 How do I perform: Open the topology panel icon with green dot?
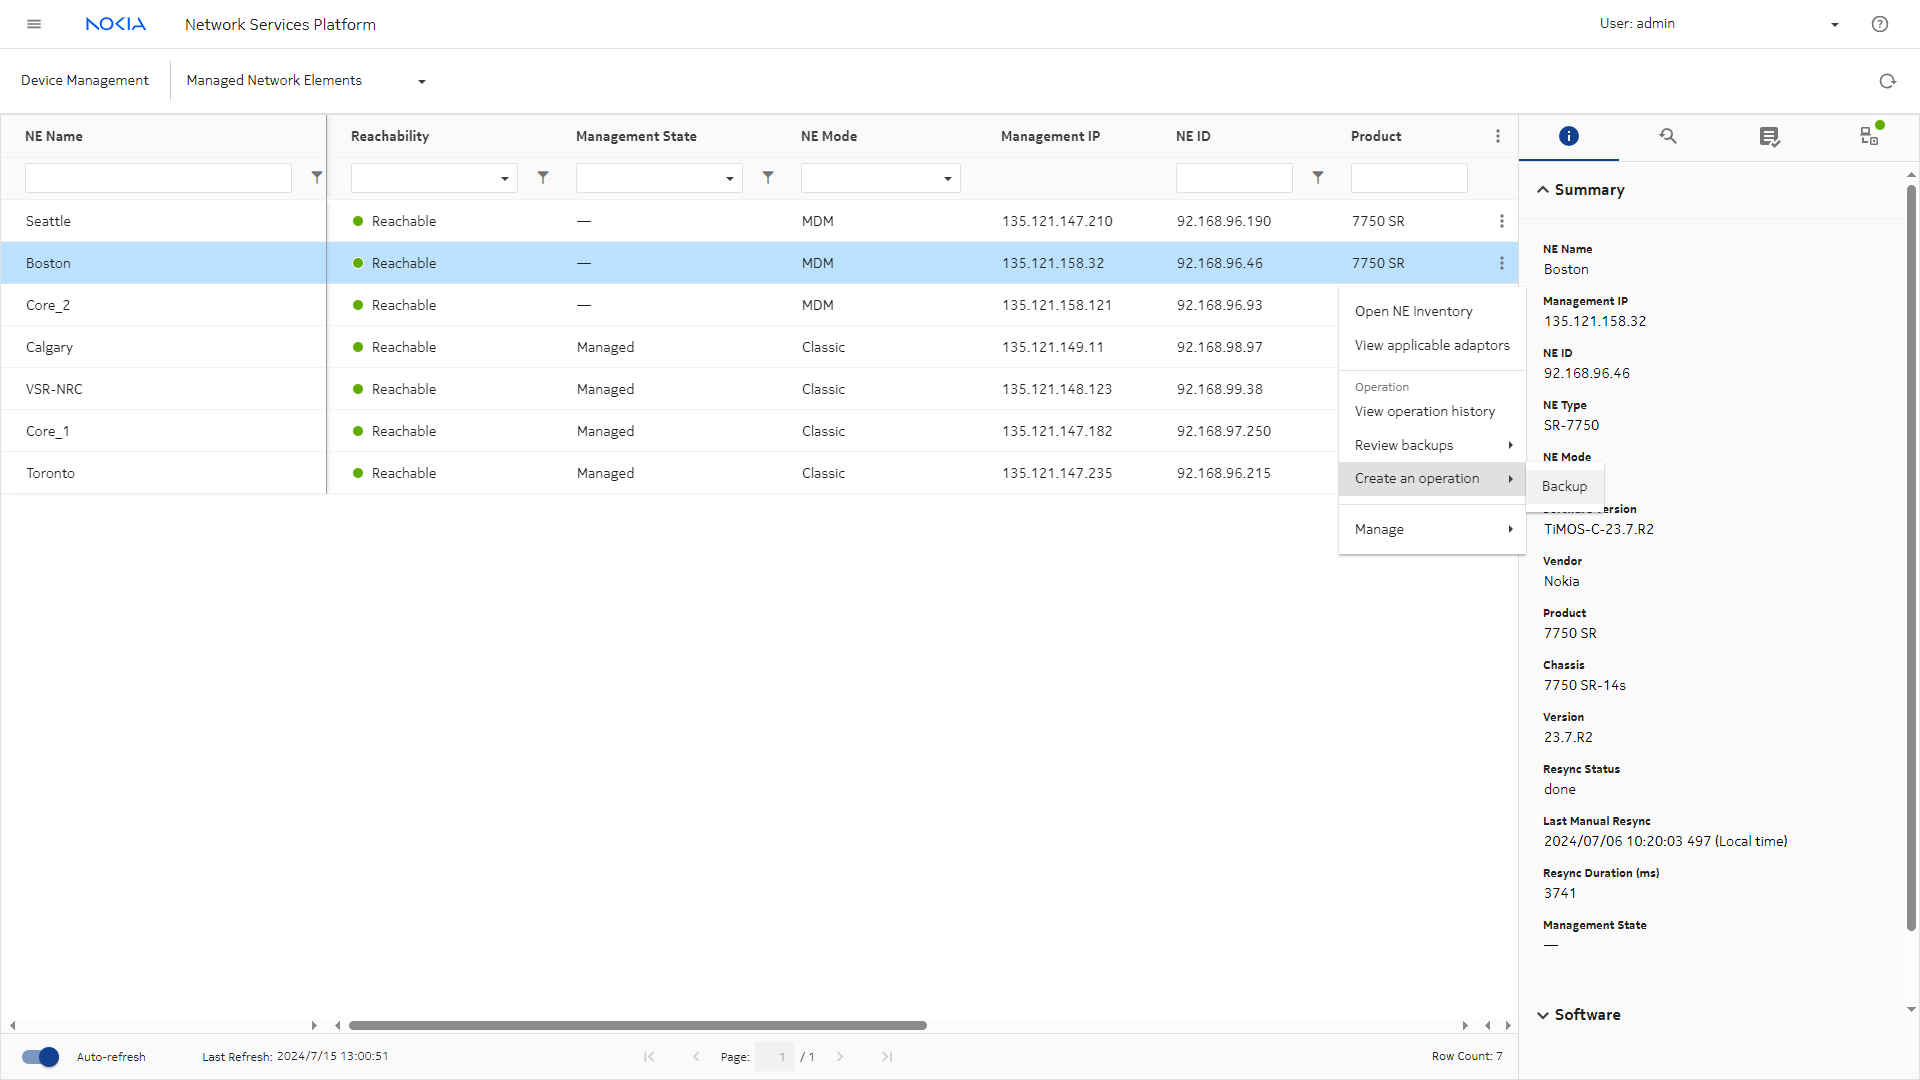pos(1869,136)
